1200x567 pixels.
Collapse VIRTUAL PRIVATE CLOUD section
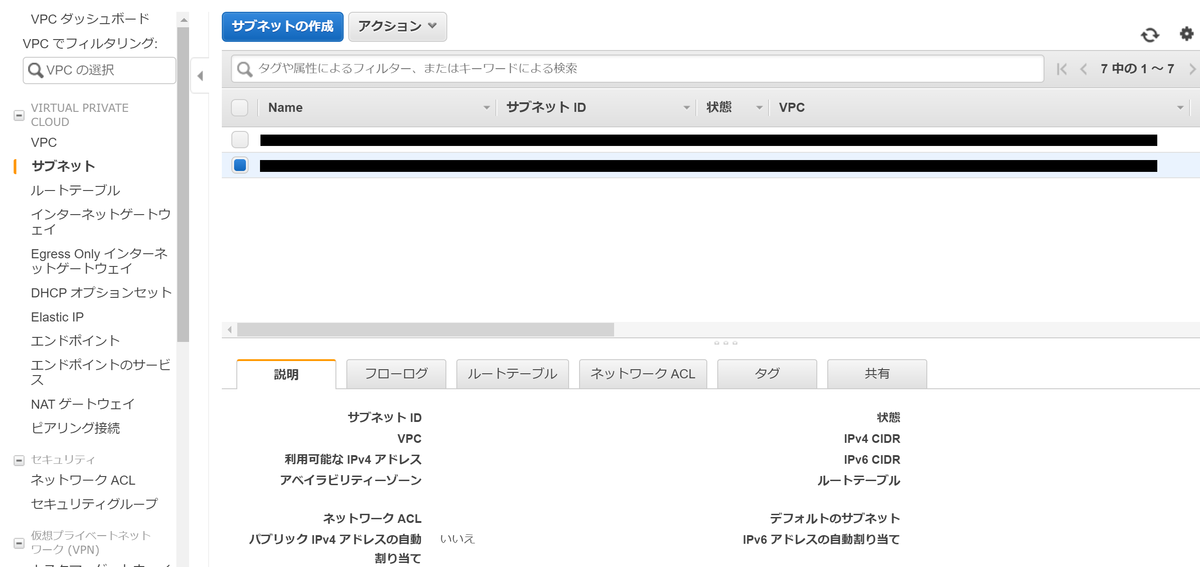pos(18,115)
